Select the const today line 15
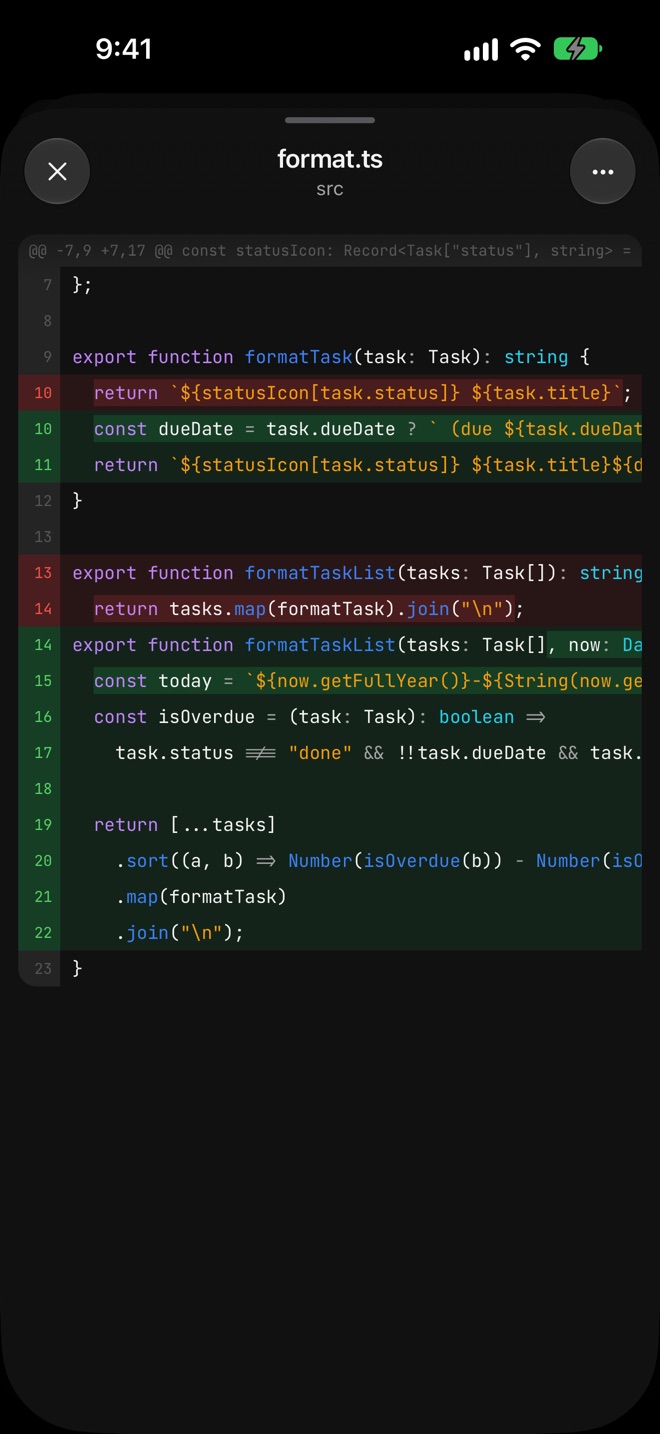This screenshot has height=1434, width=660. [330, 681]
